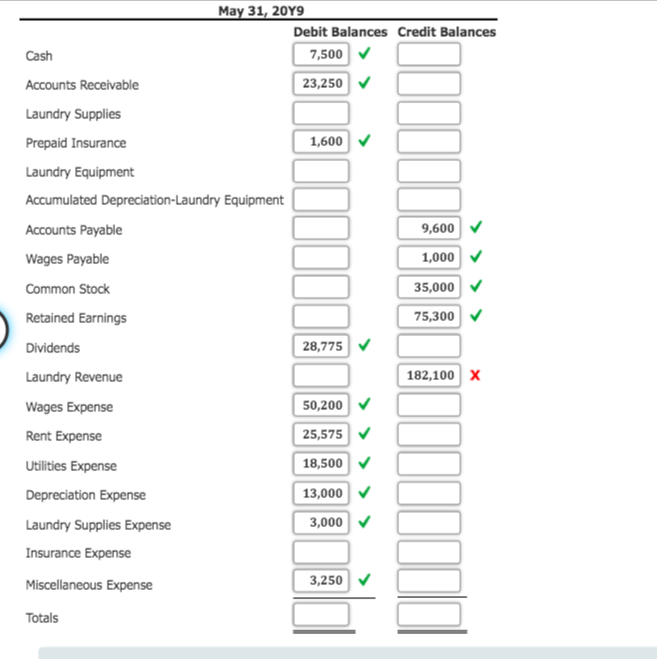Image resolution: width=657 pixels, height=659 pixels.
Task: Click green checkmark beside Wages Payable amount
Action: pos(476,256)
